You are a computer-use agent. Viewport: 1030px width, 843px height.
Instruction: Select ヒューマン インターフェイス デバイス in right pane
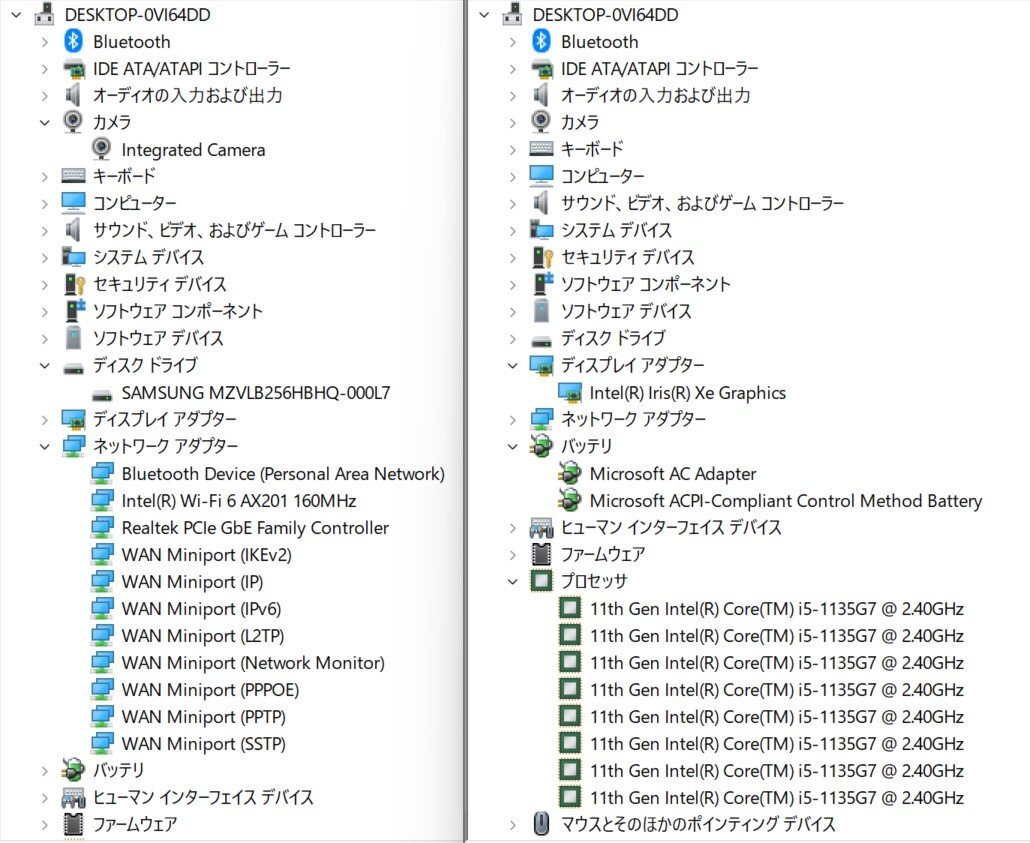pyautogui.click(x=671, y=527)
